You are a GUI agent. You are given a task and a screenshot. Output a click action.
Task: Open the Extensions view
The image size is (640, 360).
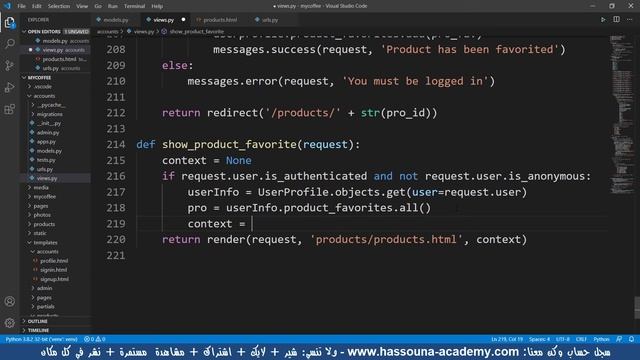[9, 109]
